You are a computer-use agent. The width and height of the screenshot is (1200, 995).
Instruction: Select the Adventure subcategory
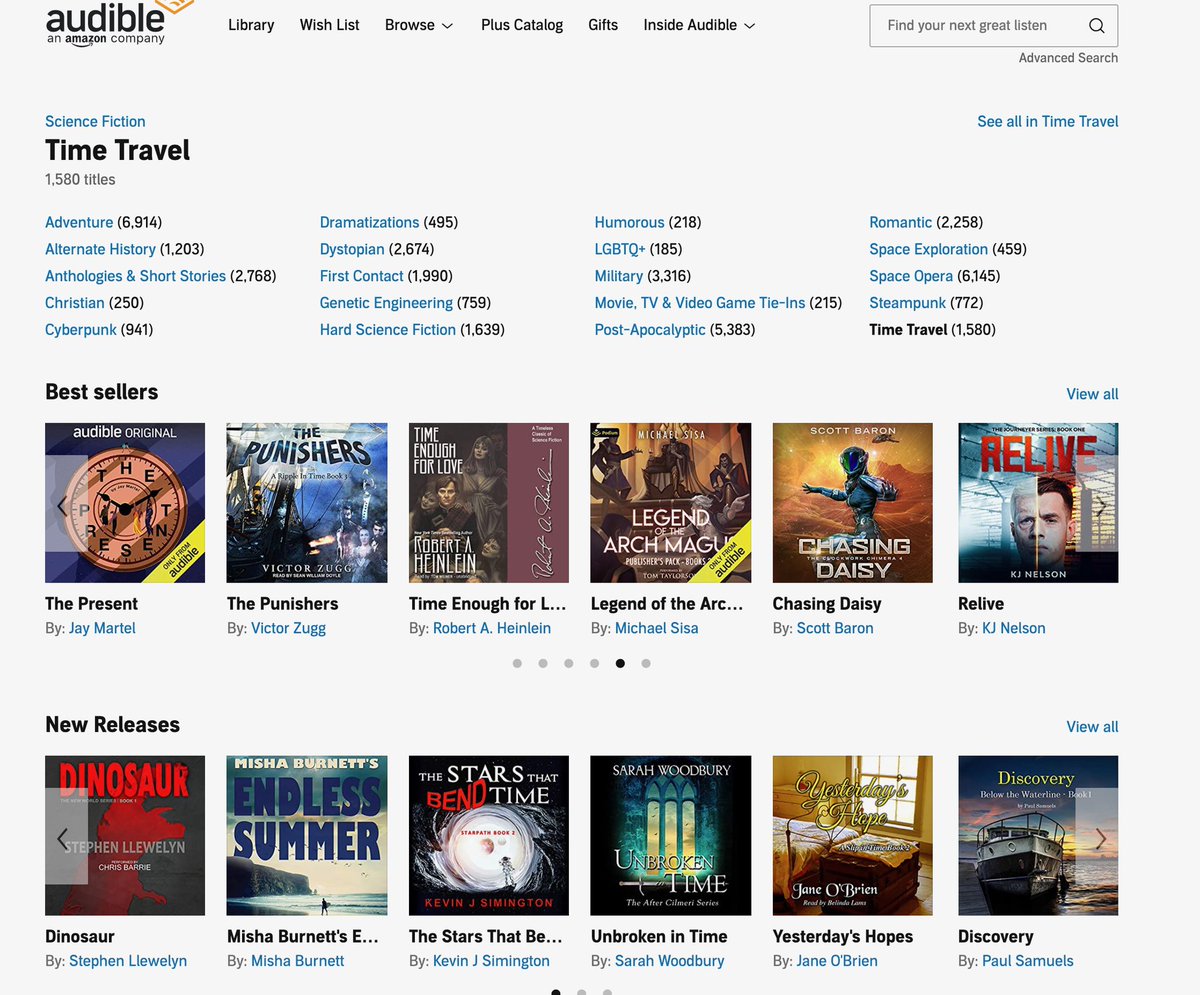pyautogui.click(x=79, y=222)
